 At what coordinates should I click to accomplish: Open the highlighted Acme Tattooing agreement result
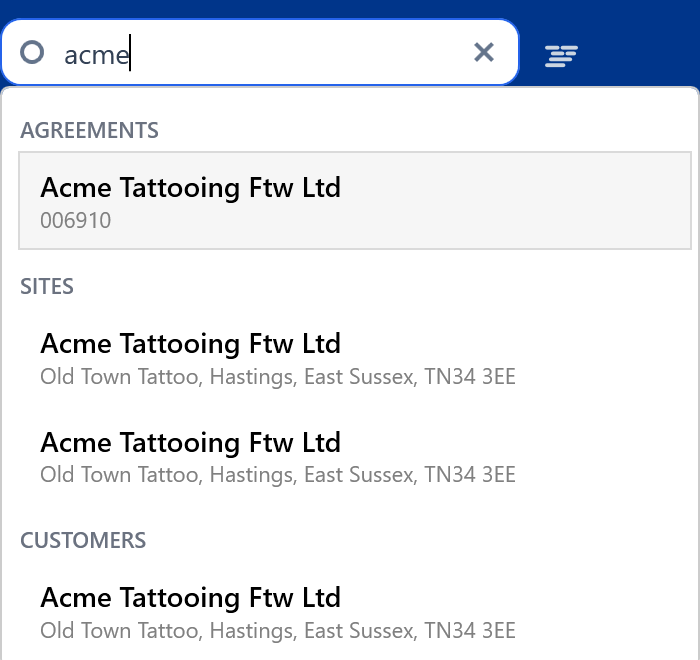[355, 200]
